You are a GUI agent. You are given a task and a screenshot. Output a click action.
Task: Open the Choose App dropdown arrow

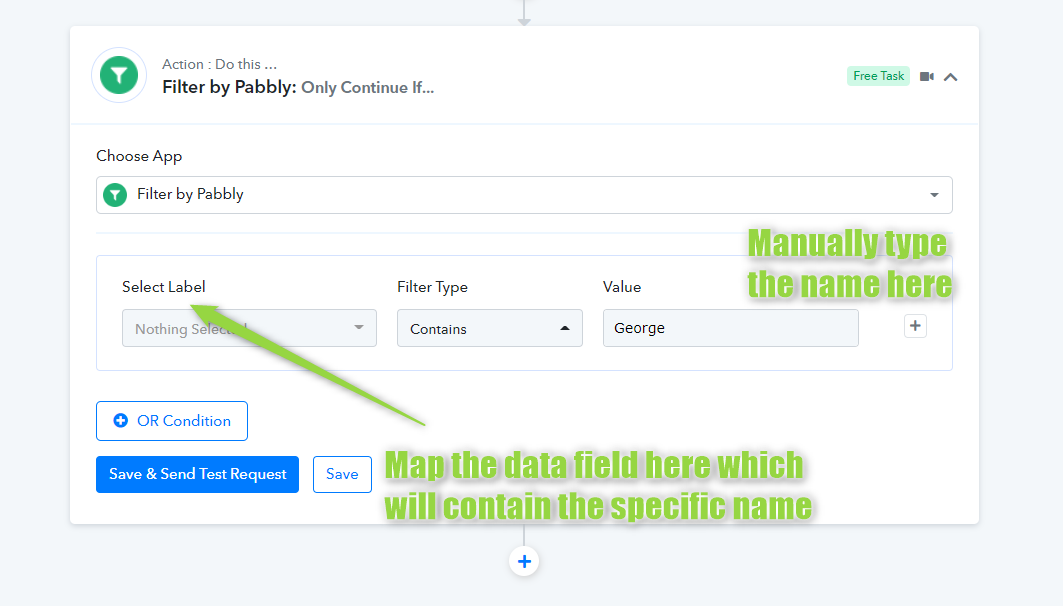pyautogui.click(x=934, y=195)
